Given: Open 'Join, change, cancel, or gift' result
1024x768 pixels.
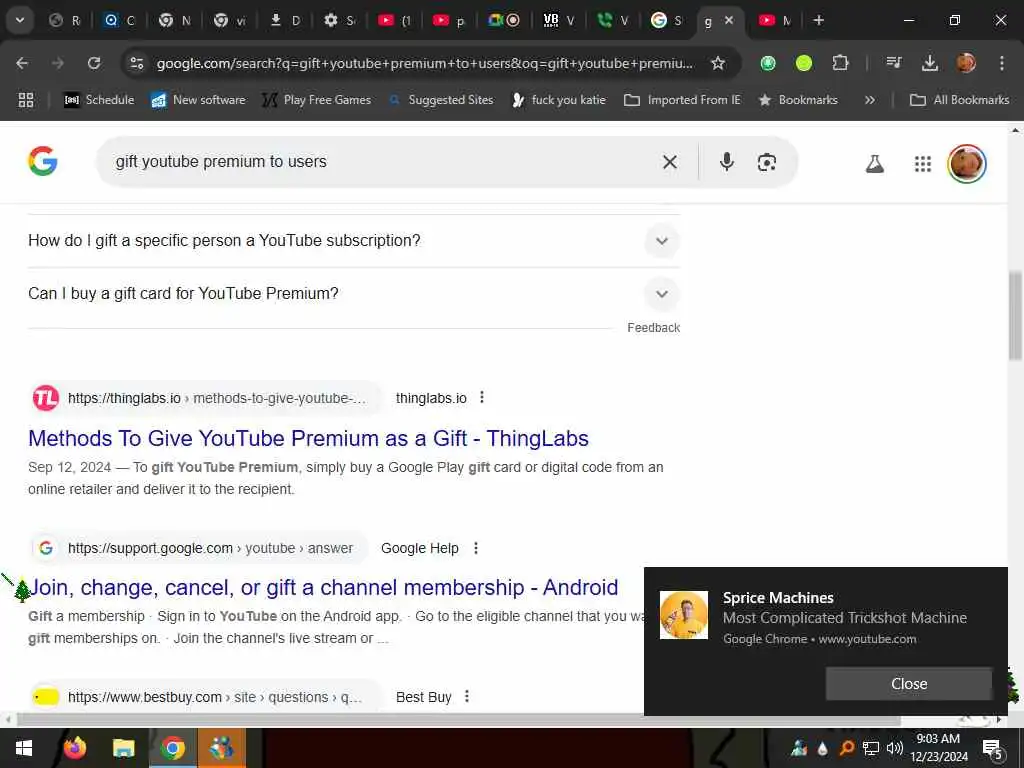Looking at the screenshot, I should 323,587.
